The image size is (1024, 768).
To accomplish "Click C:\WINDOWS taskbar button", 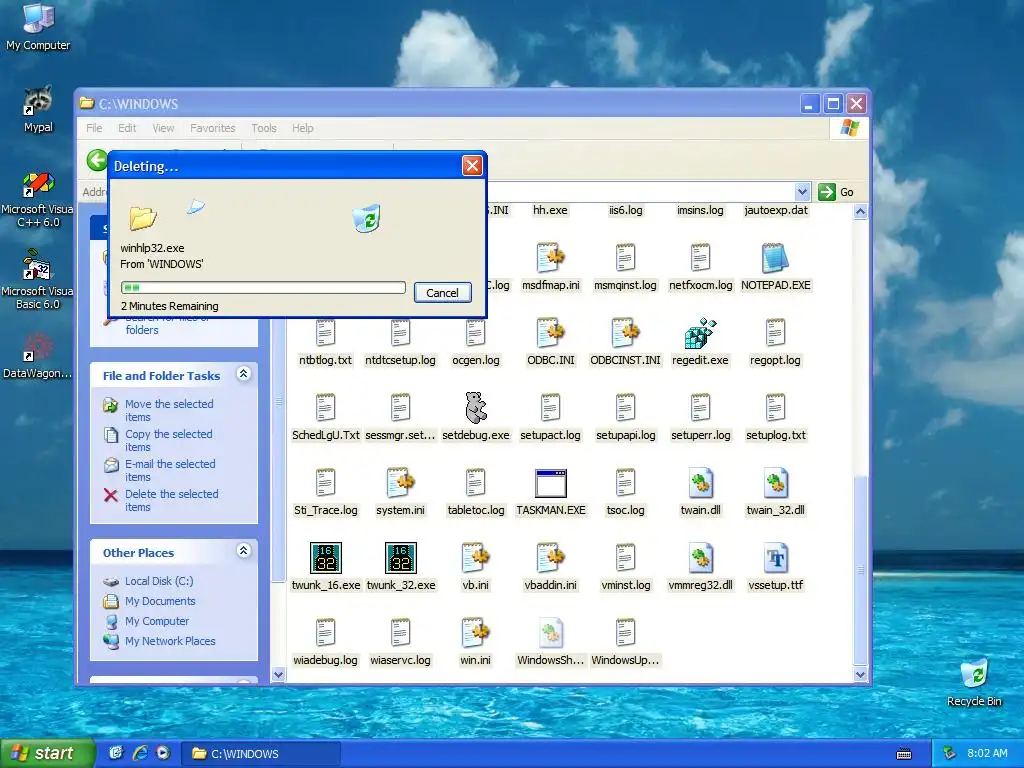I will coord(260,754).
